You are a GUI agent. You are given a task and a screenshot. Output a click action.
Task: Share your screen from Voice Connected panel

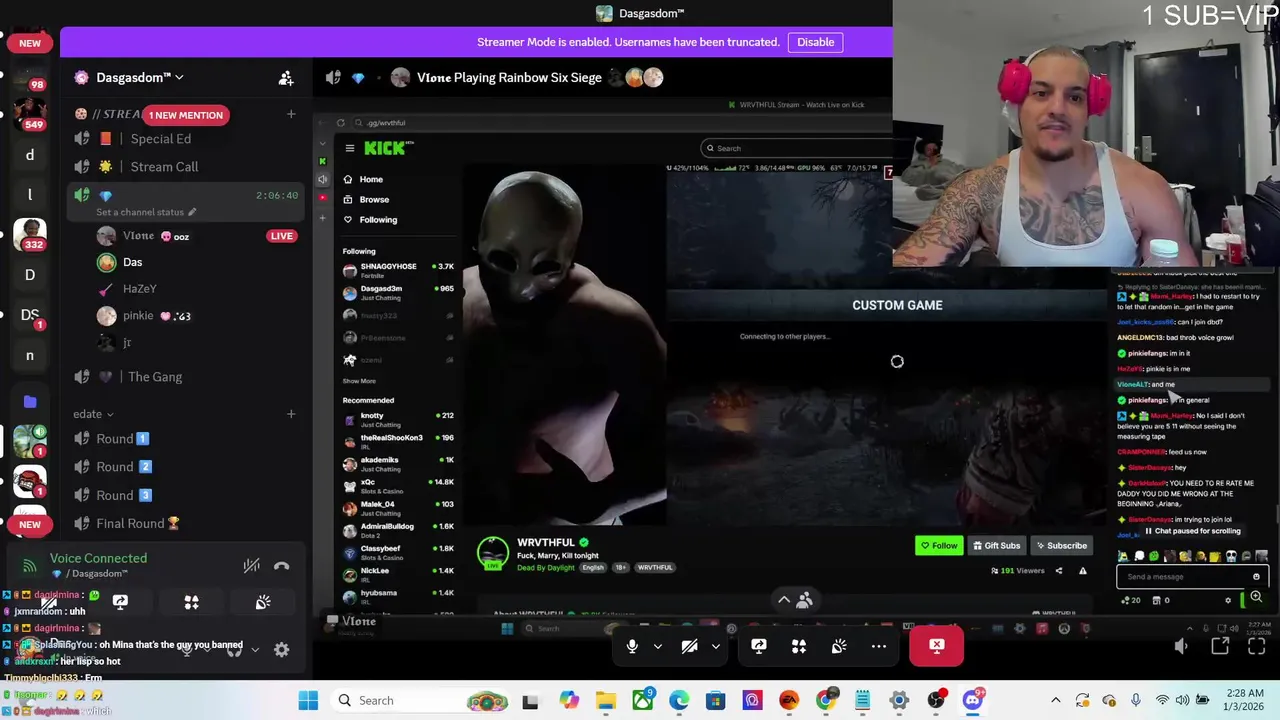pyautogui.click(x=120, y=602)
